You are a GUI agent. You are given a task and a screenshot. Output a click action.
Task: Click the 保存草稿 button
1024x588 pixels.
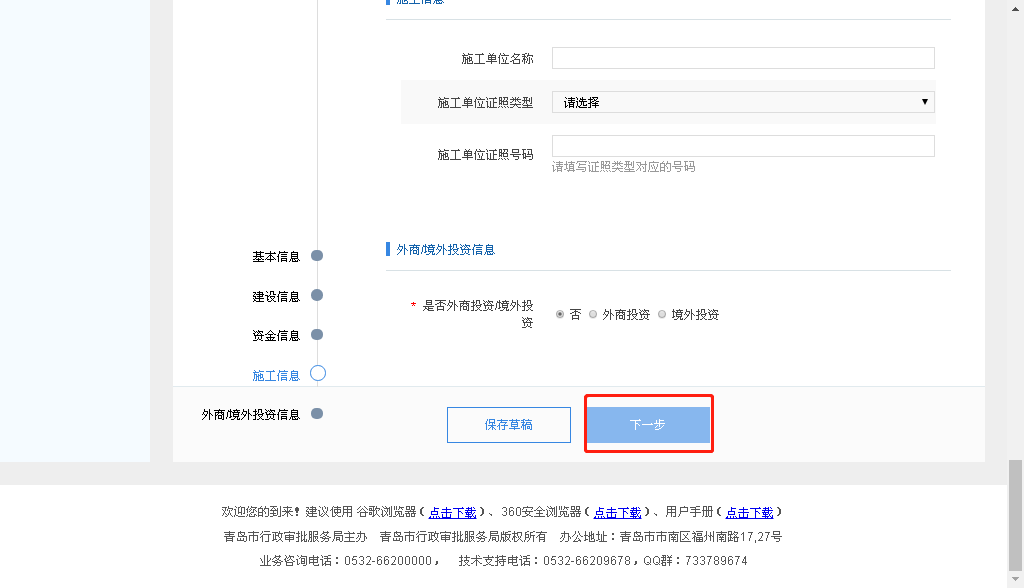[508, 425]
